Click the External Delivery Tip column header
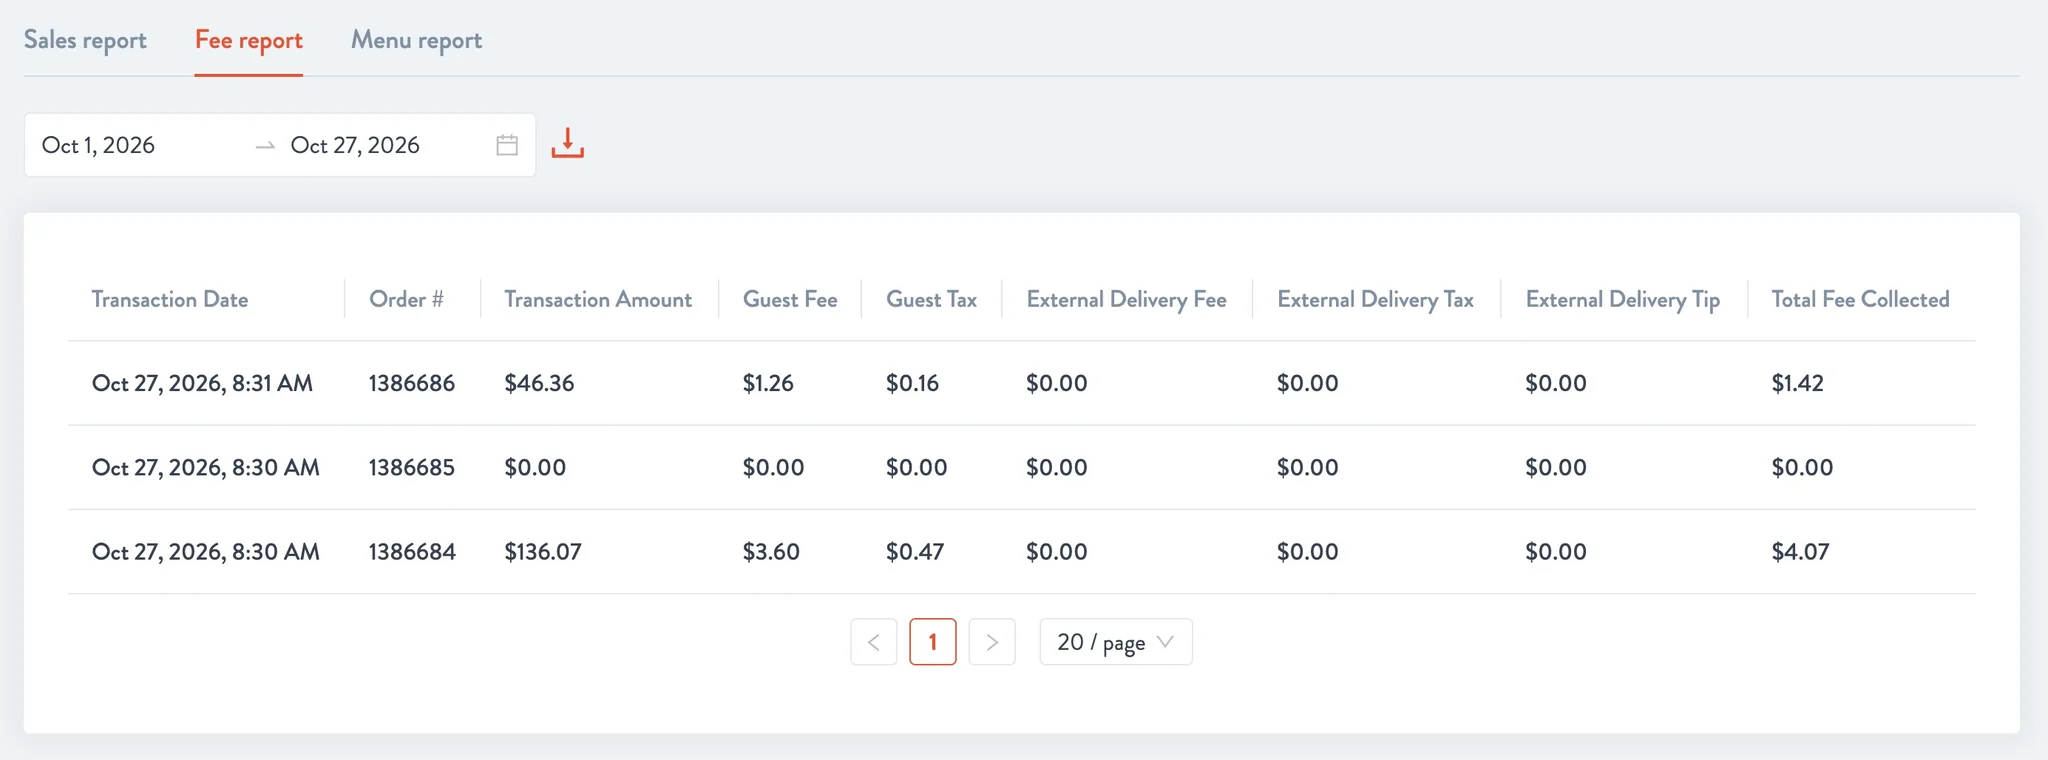Viewport: 2048px width, 760px height. (1622, 299)
